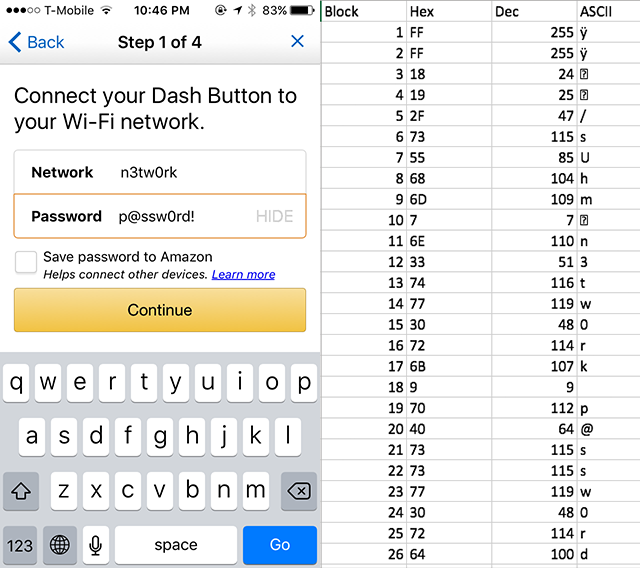This screenshot has height=568, width=640.
Task: Tap the Network field showing n3tw0rk
Action: pyautogui.click(x=160, y=172)
